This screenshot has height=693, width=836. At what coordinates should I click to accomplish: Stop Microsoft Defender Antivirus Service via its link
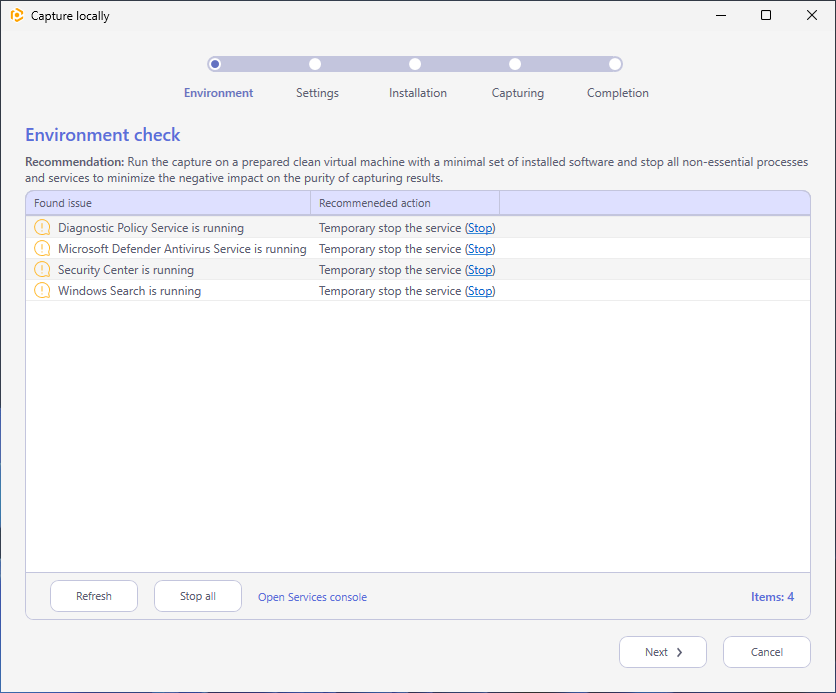[480, 249]
